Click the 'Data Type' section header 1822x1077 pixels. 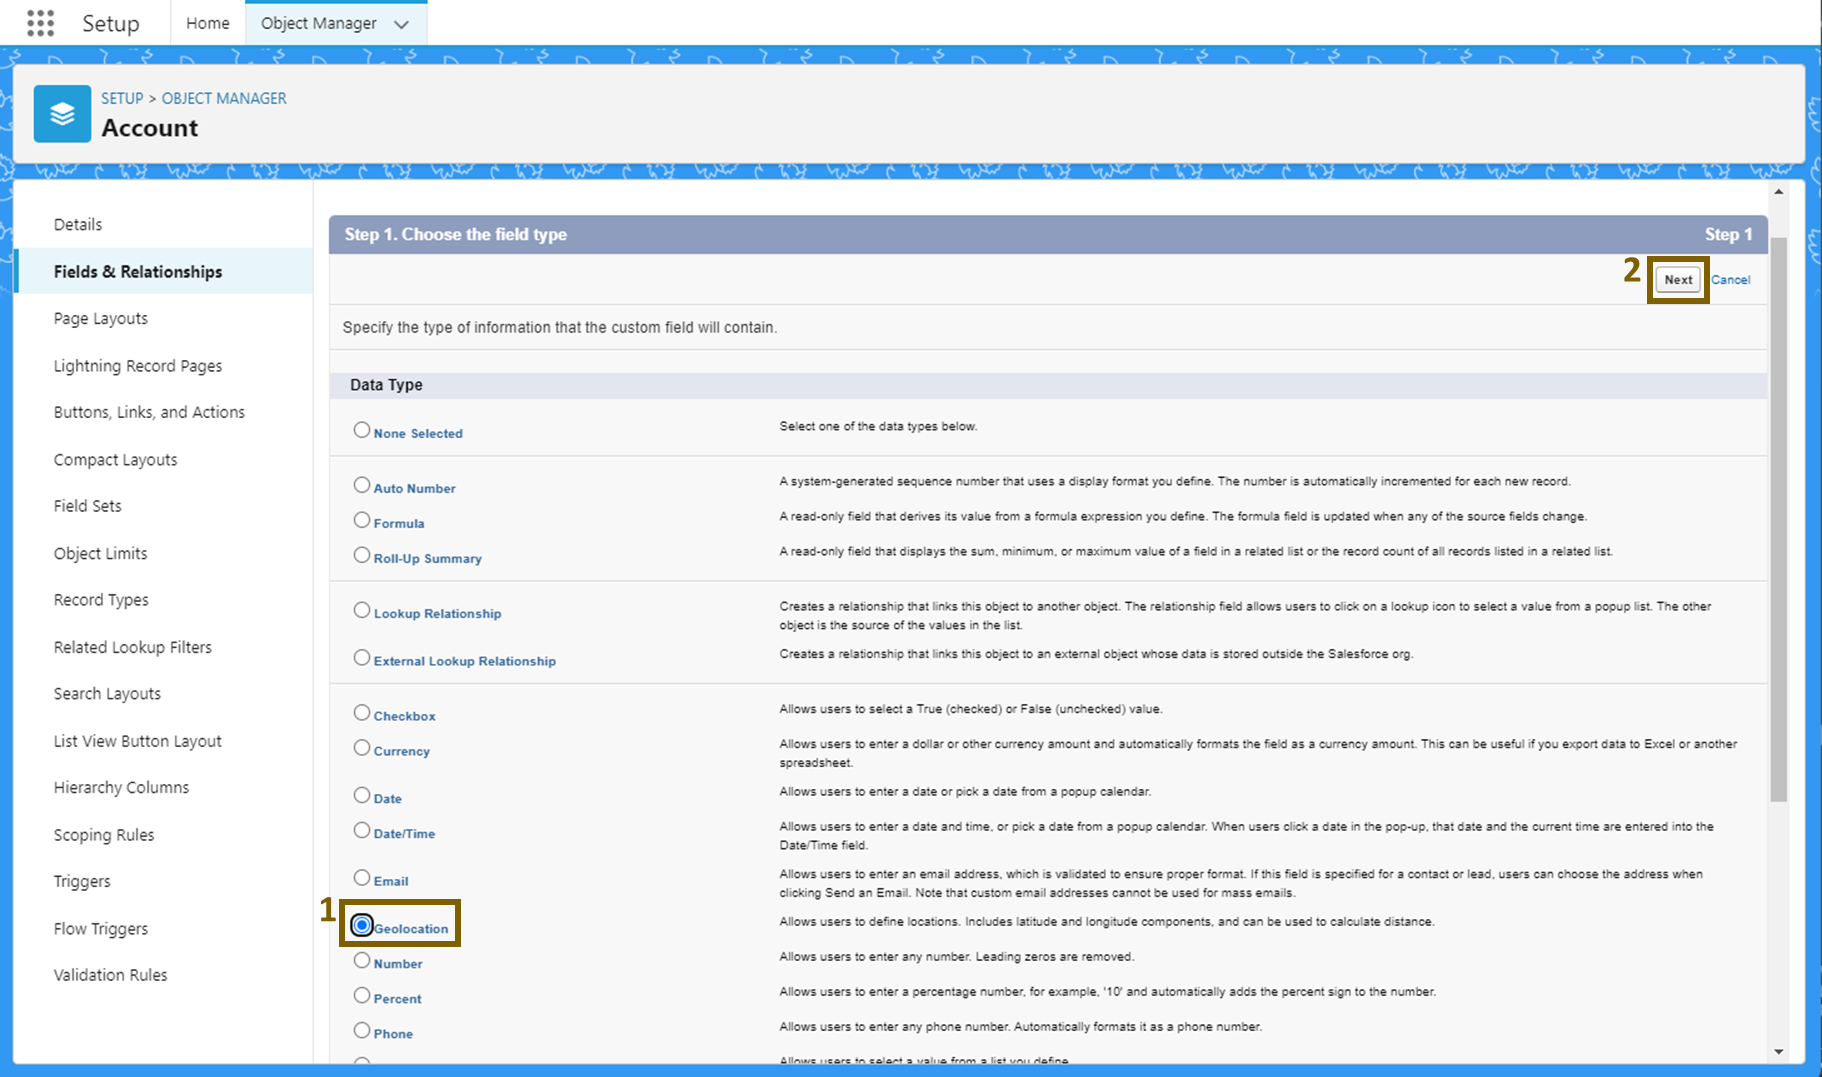click(x=386, y=385)
